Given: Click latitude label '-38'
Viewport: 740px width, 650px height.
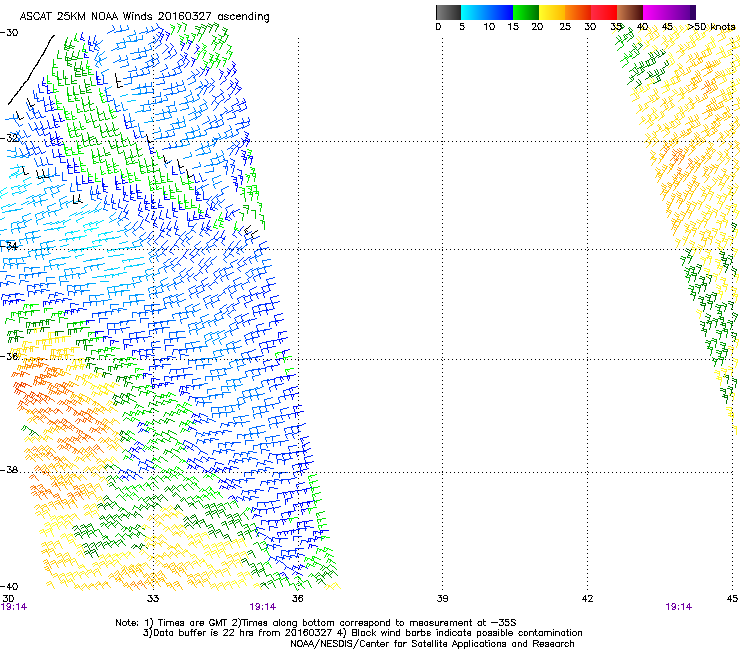Looking at the screenshot, I should point(9,470).
